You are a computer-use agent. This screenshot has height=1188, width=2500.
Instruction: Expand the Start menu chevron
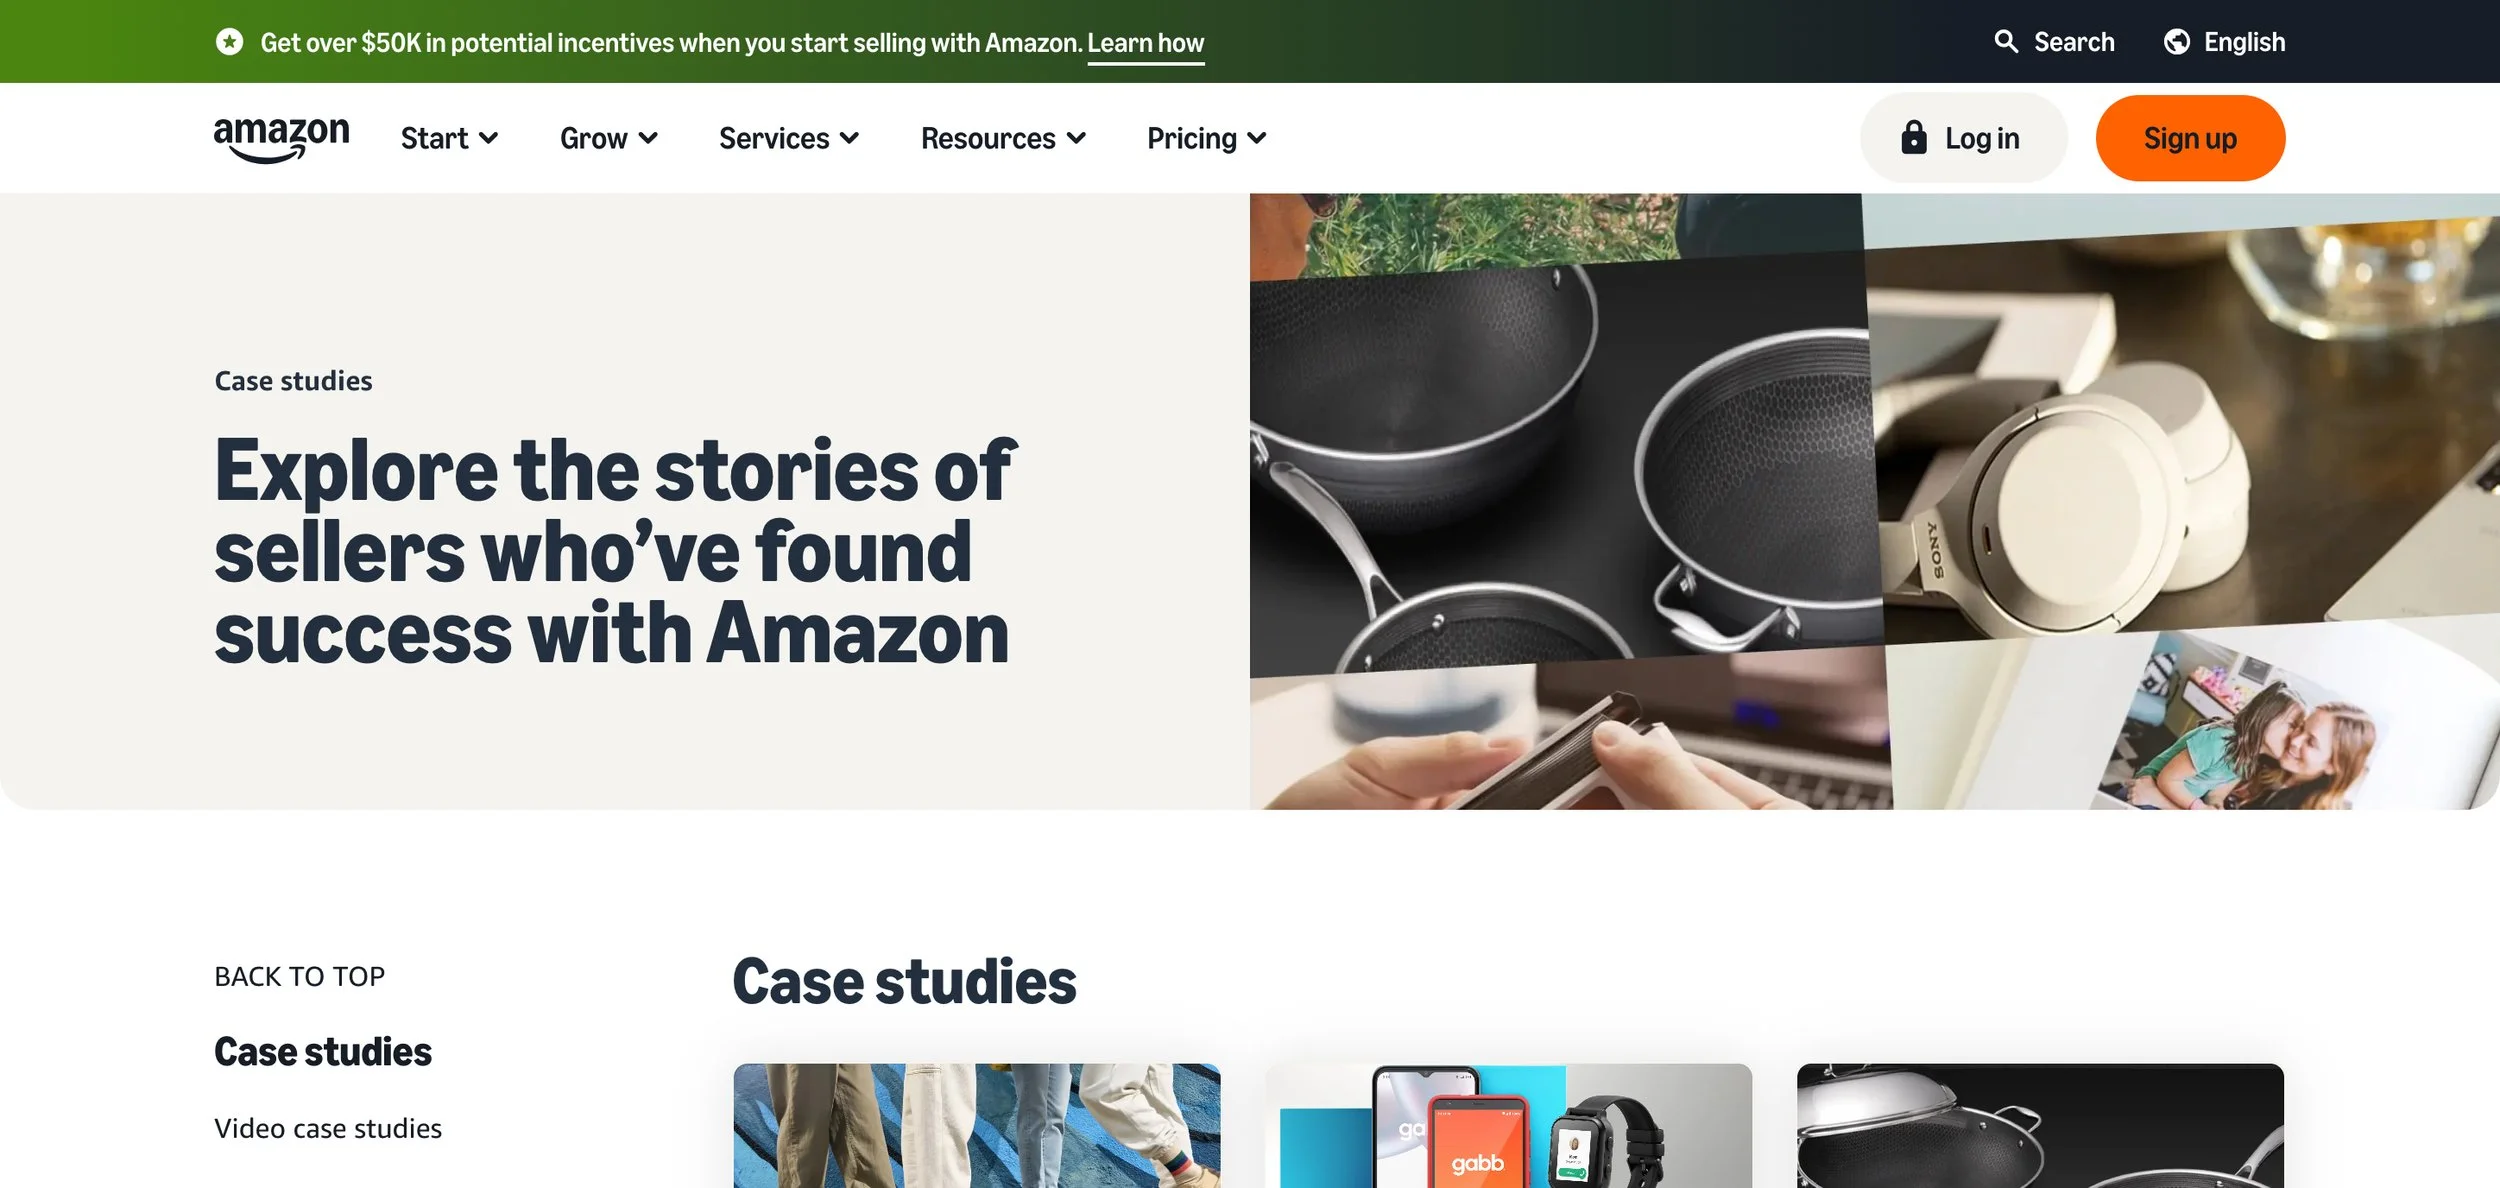point(489,138)
